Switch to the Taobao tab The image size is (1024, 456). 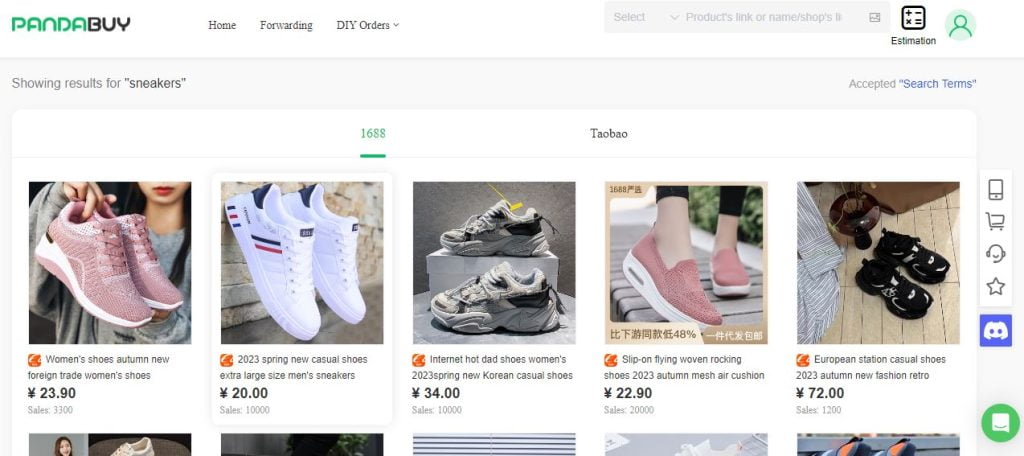click(608, 133)
